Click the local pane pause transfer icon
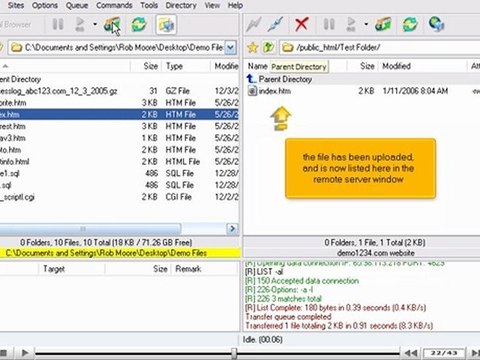Viewport: 480px width, 360px height. (x=58, y=24)
